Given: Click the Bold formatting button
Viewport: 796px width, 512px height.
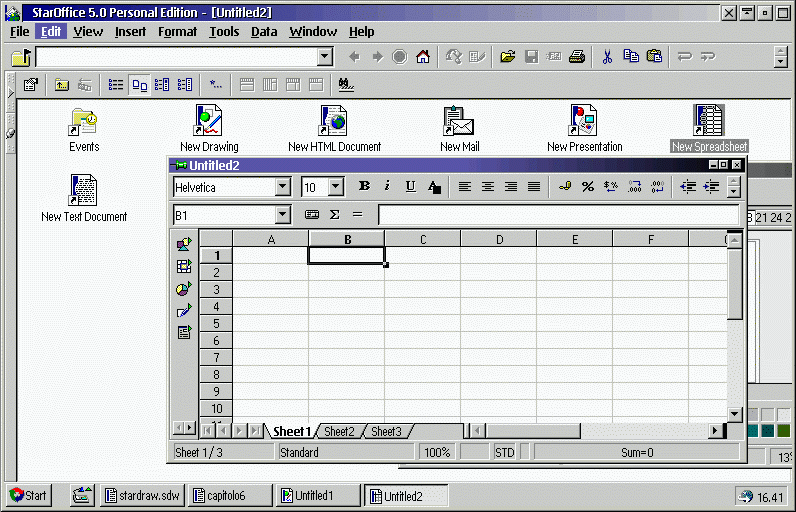Looking at the screenshot, I should (364, 186).
